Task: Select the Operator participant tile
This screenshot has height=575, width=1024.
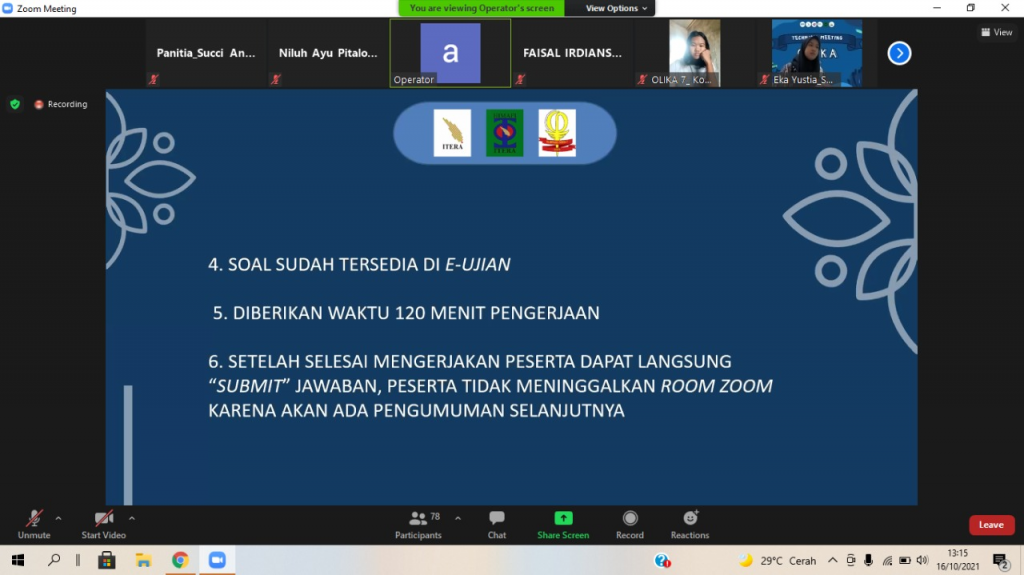Action: click(x=450, y=53)
